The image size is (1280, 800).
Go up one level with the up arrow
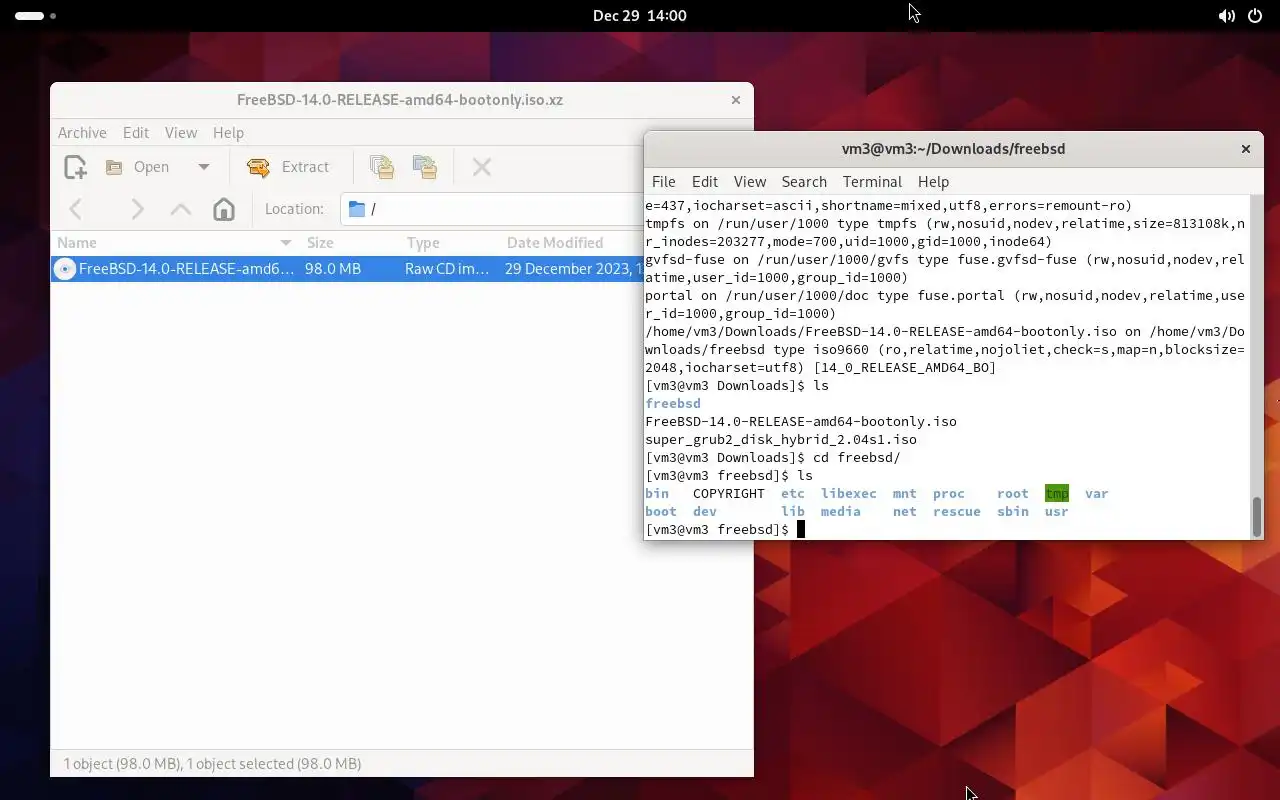[181, 209]
